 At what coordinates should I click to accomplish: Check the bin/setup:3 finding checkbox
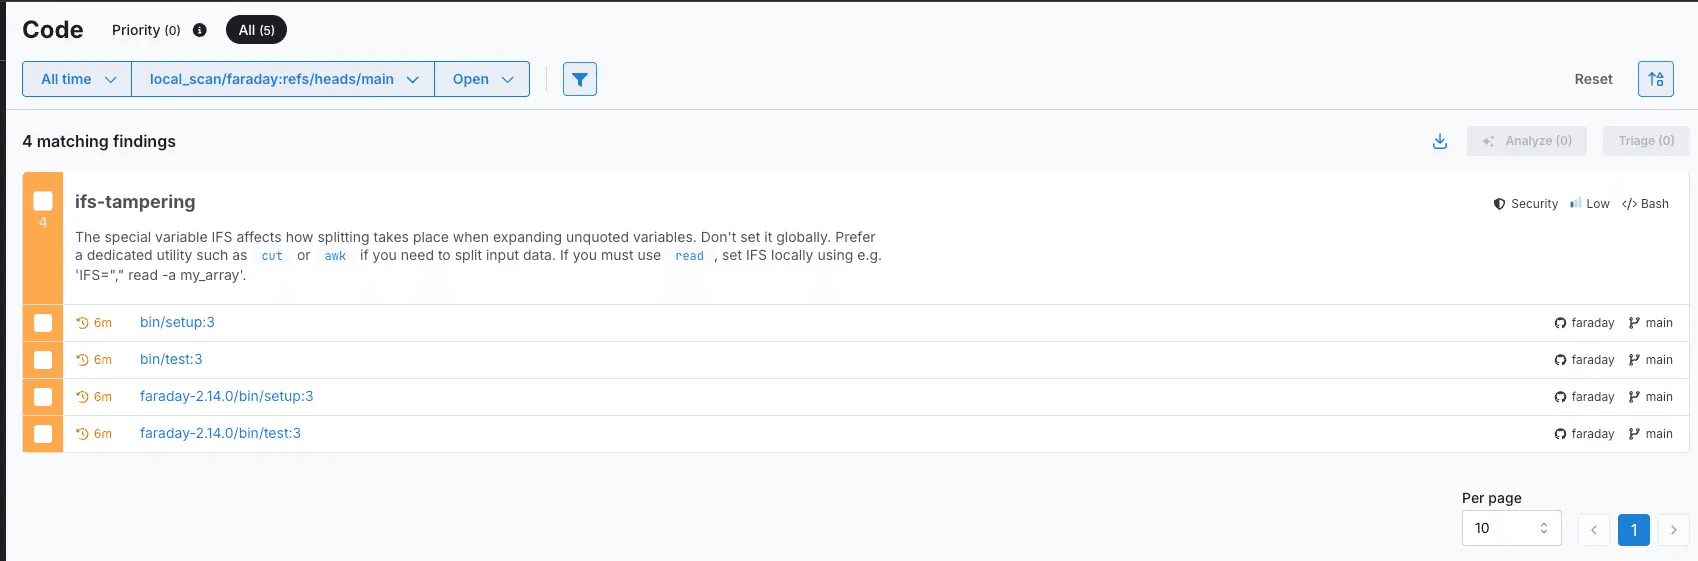43,323
